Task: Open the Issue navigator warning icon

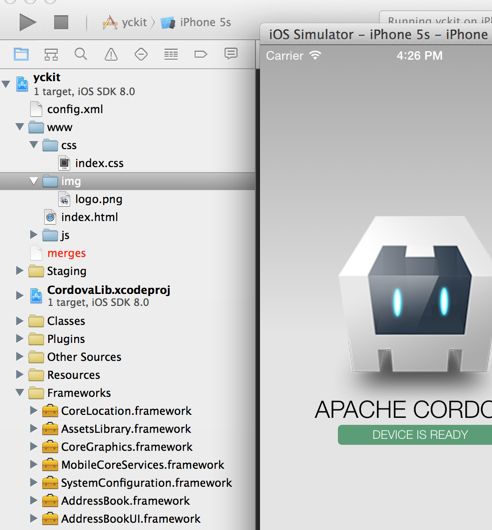Action: click(111, 54)
